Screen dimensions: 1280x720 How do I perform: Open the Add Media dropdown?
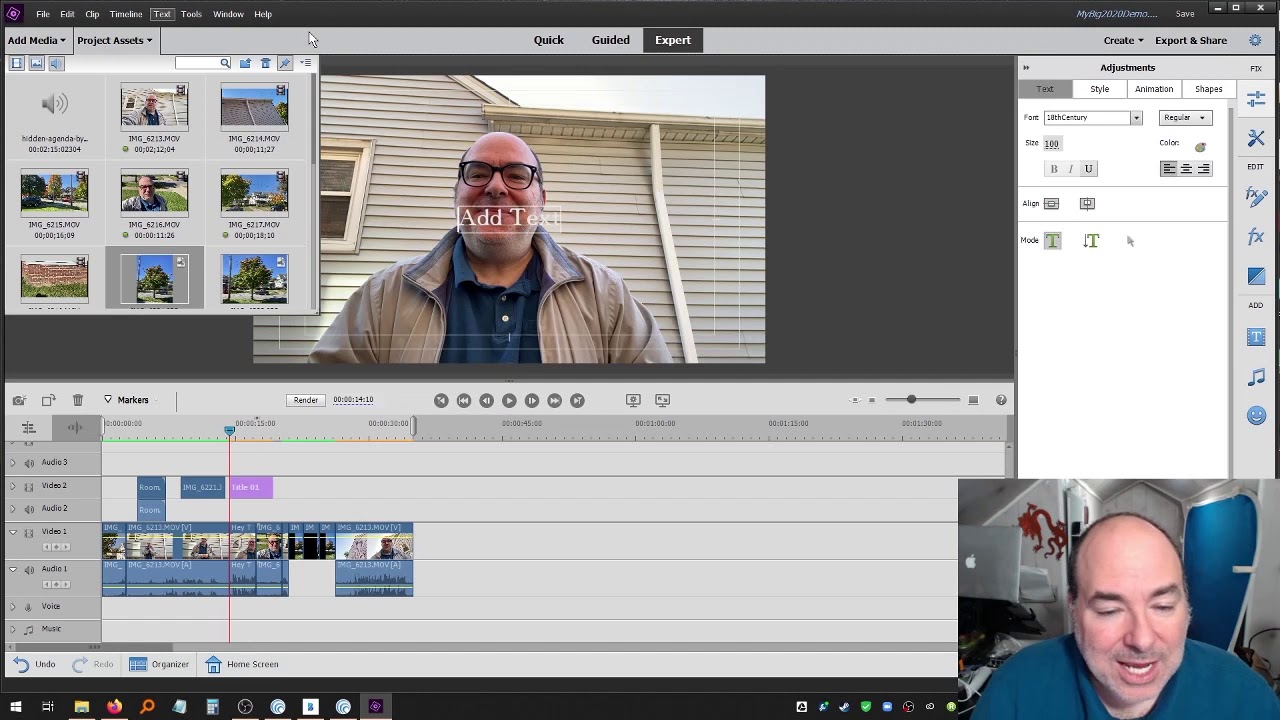click(x=36, y=40)
